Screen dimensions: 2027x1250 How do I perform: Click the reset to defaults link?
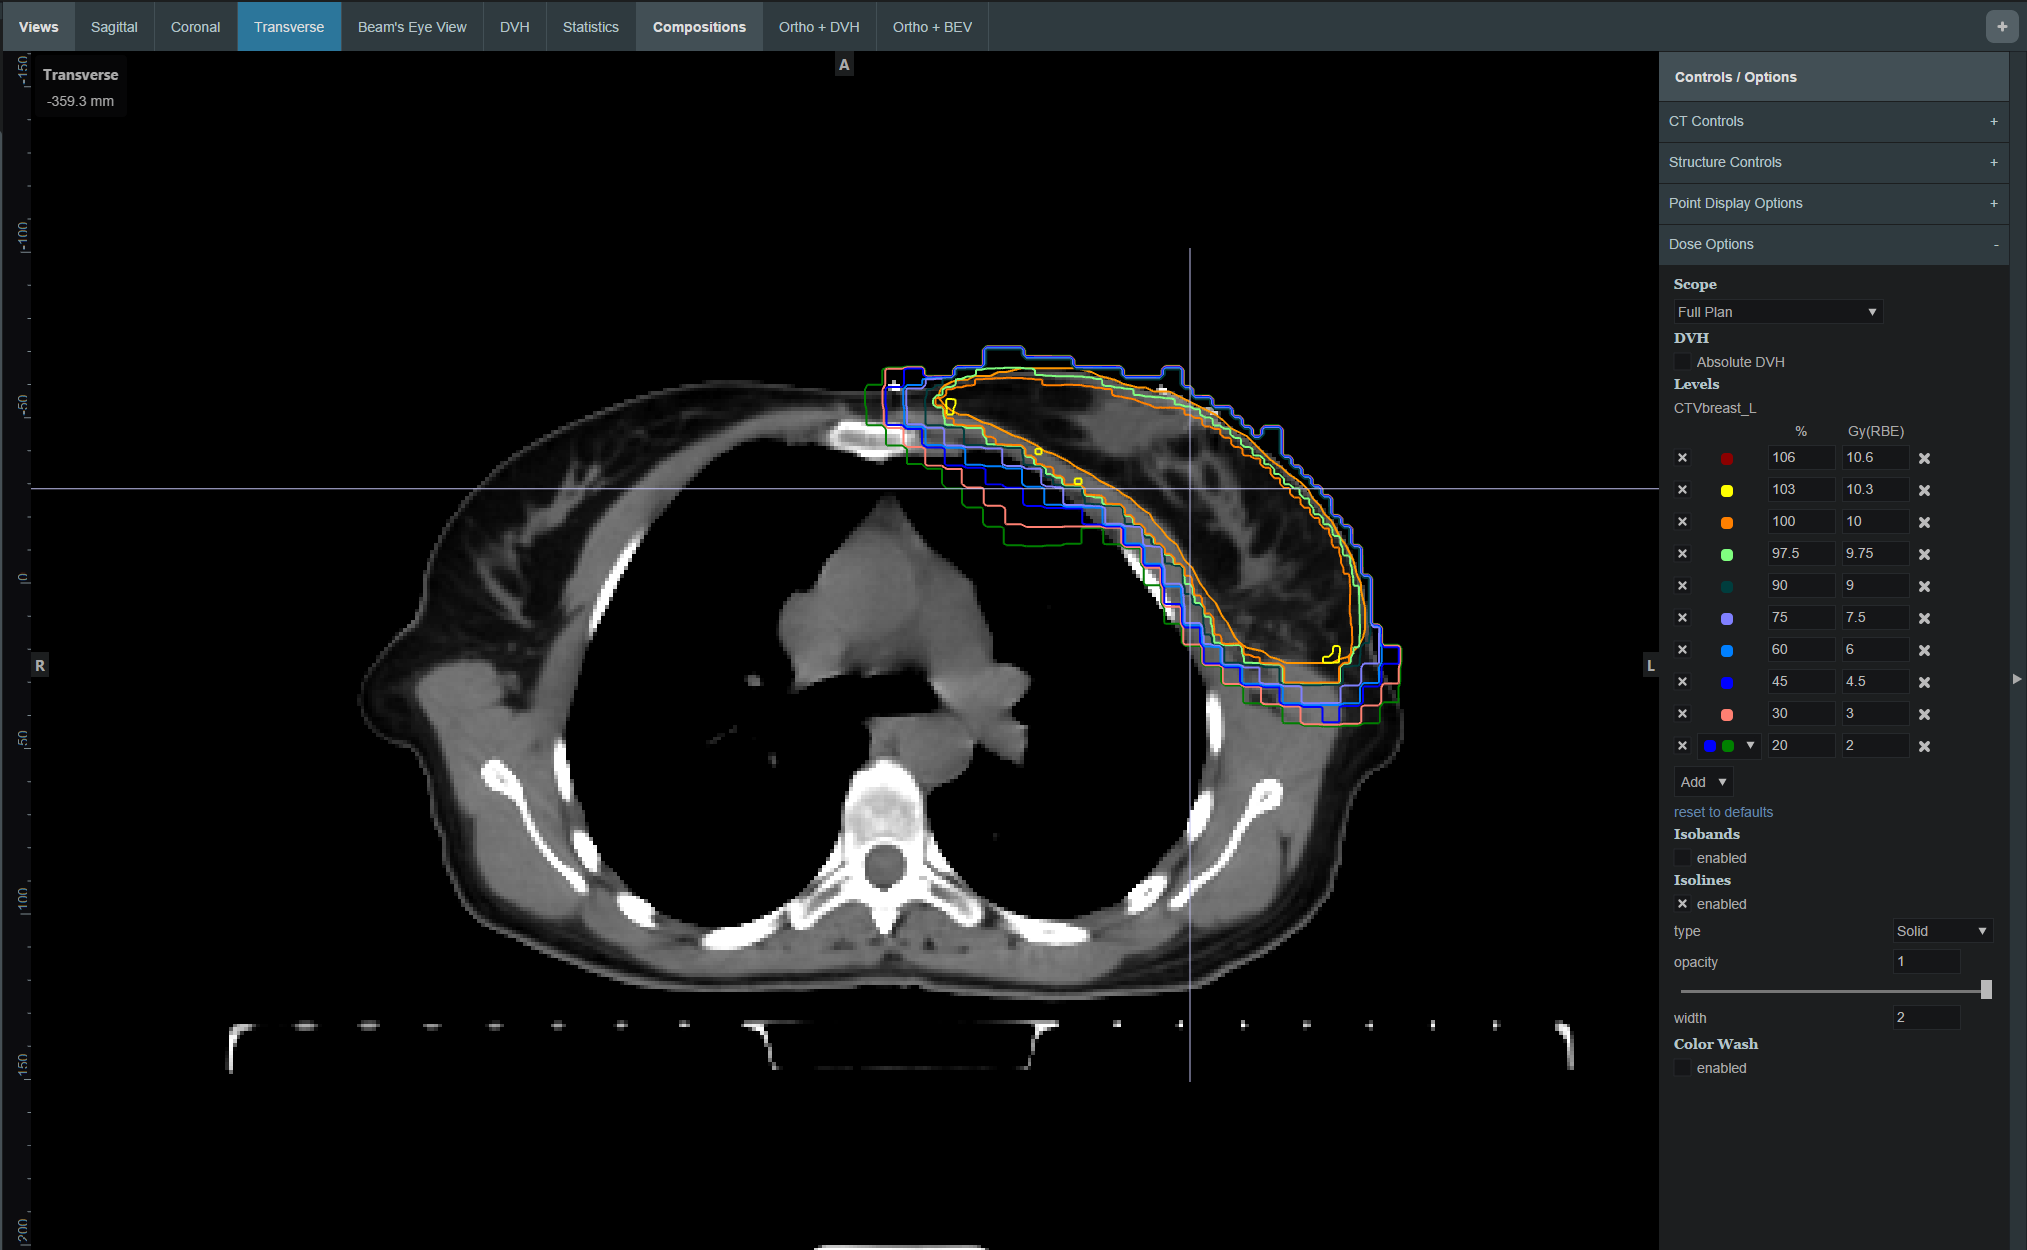point(1723,812)
